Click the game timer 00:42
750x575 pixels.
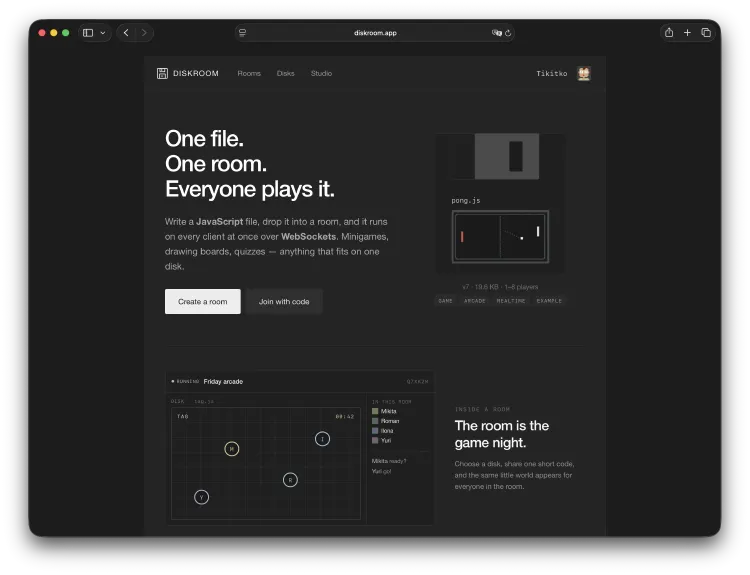pos(345,417)
